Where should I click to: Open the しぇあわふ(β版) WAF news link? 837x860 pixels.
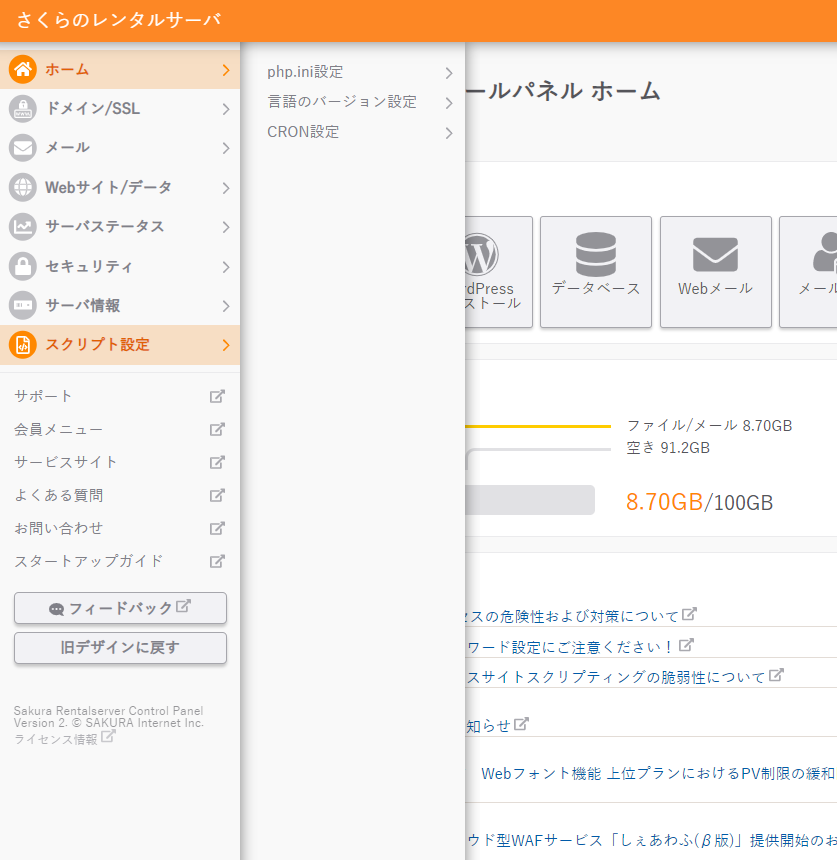click(x=651, y=840)
